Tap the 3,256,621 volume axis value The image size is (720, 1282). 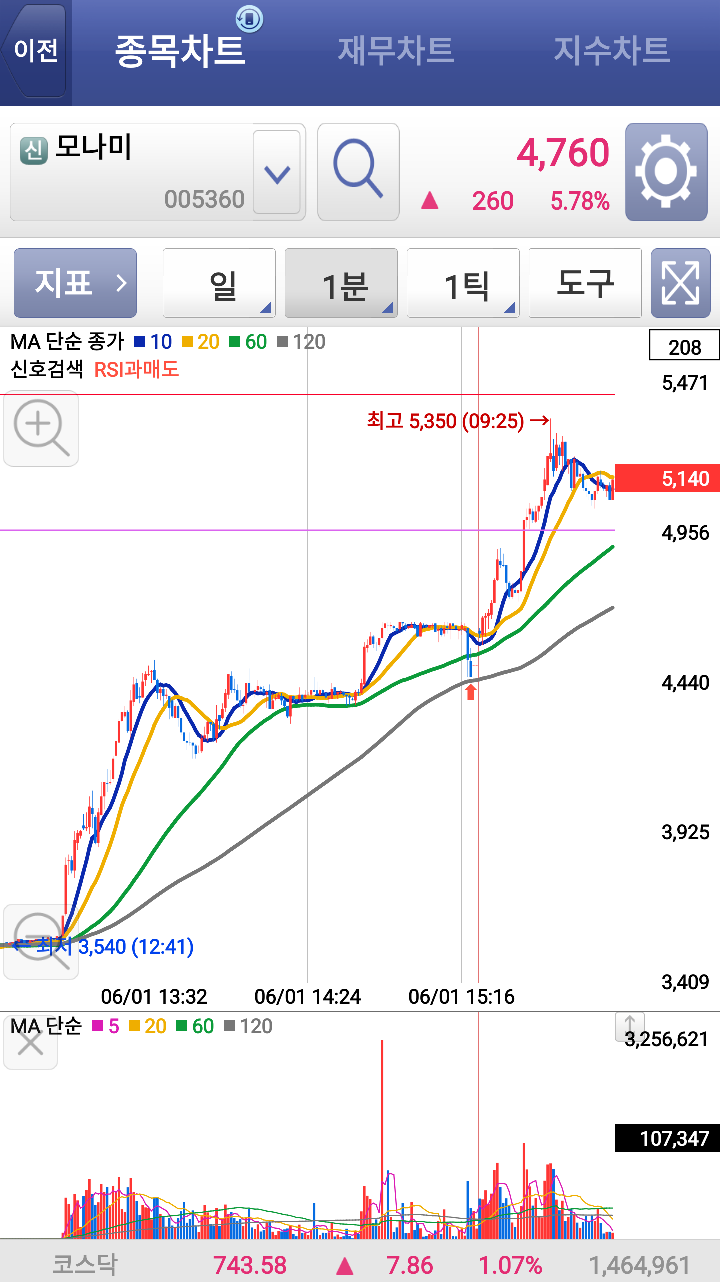pos(666,1039)
